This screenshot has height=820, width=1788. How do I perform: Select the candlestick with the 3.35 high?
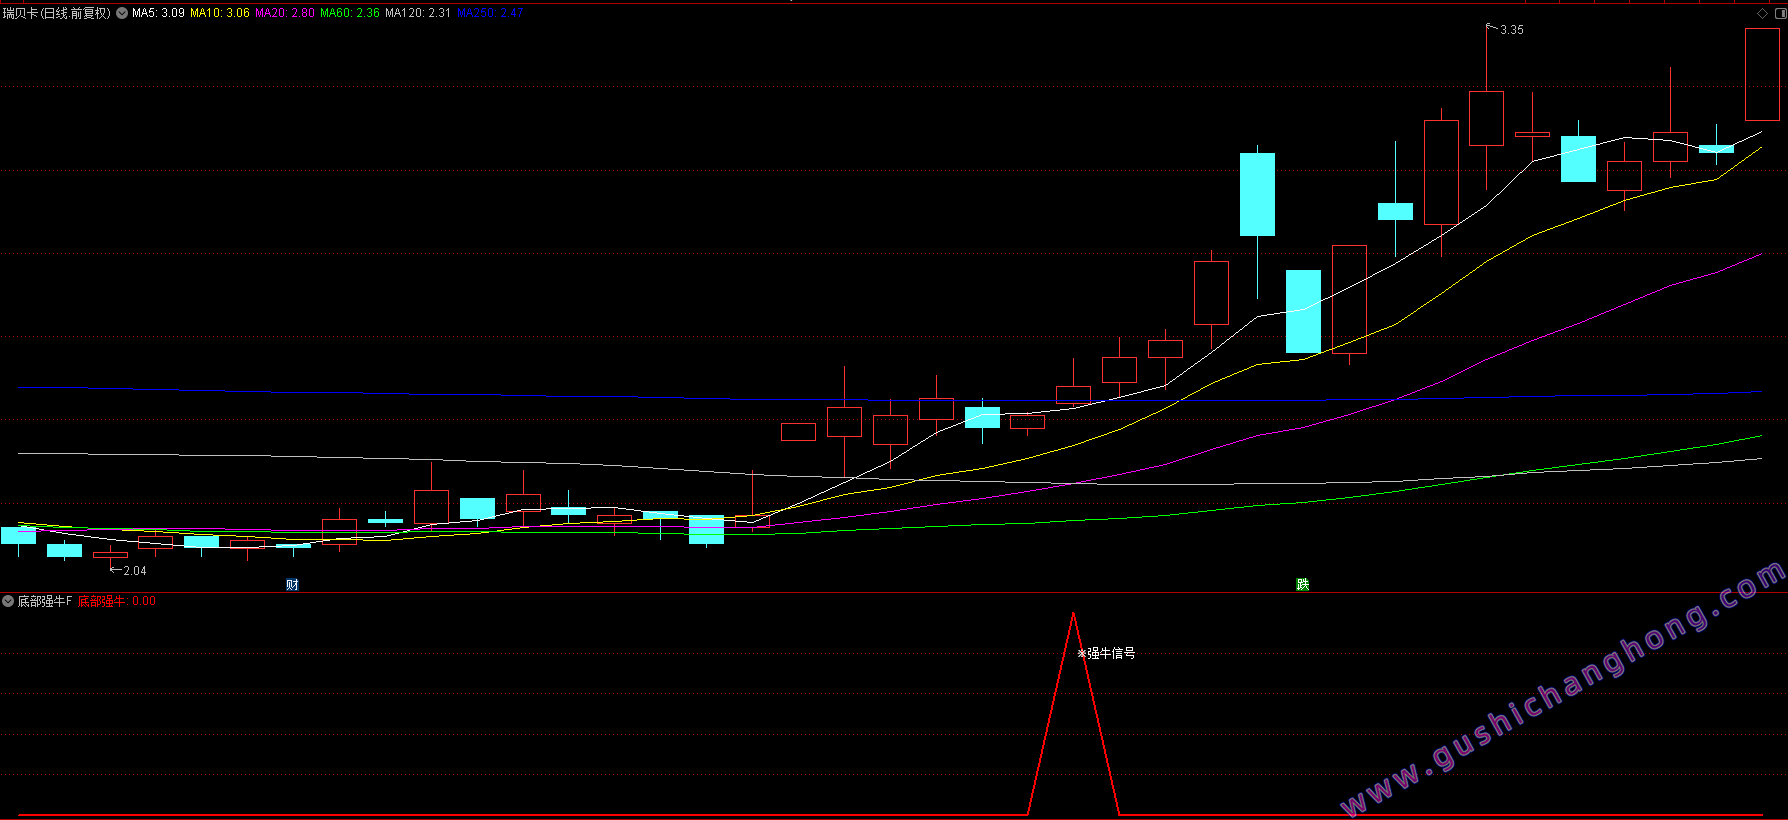1486,118
